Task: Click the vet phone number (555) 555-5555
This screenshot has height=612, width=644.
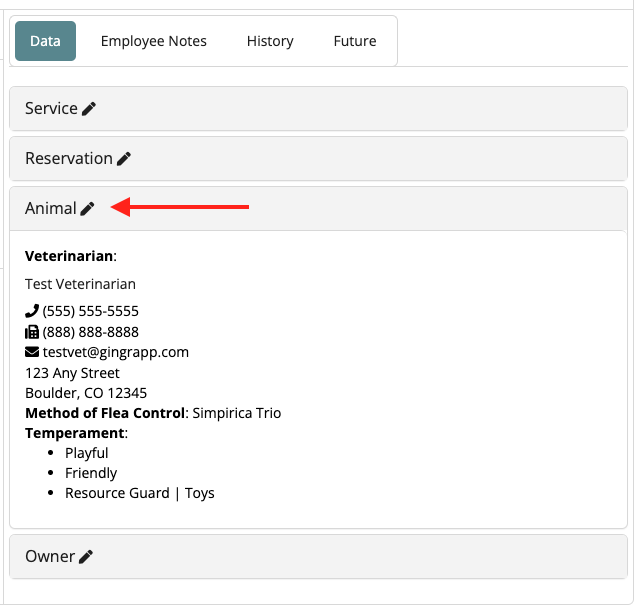Action: [x=90, y=311]
